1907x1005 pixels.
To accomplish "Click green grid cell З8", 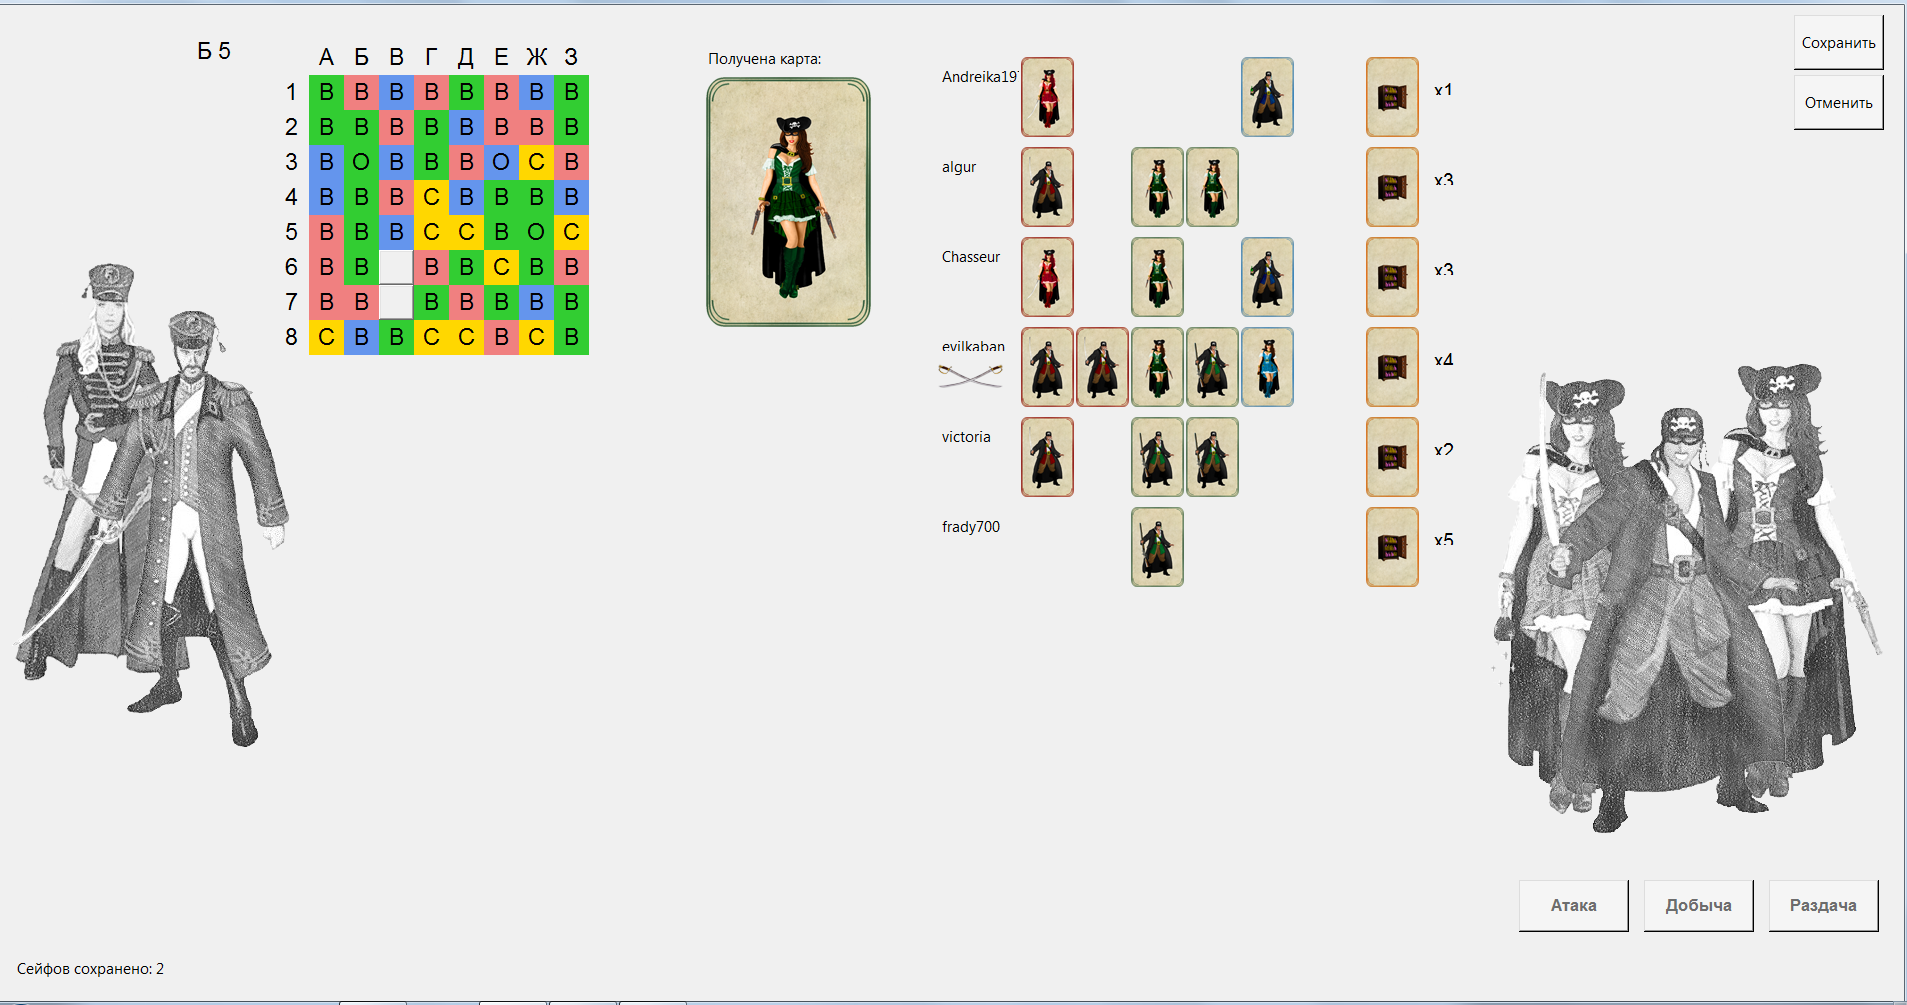I will 571,337.
